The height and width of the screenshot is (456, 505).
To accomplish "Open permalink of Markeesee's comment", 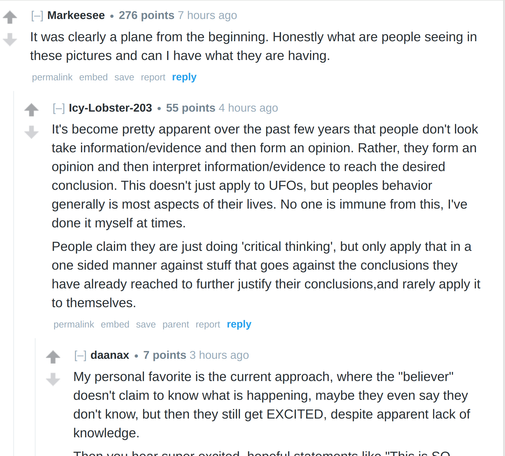I will point(52,77).
